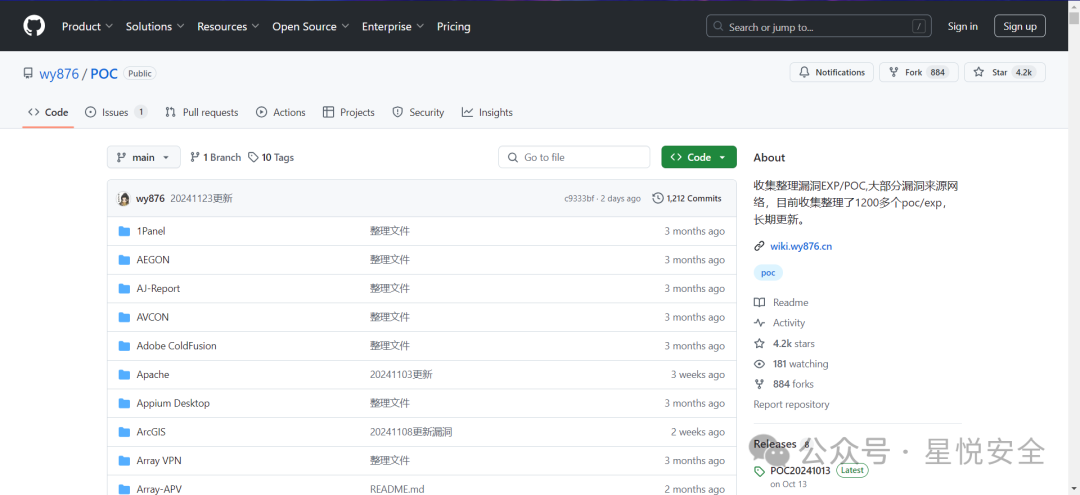Viewport: 1080px width, 495px height.
Task: Open the Pricing page
Action: pos(453,26)
